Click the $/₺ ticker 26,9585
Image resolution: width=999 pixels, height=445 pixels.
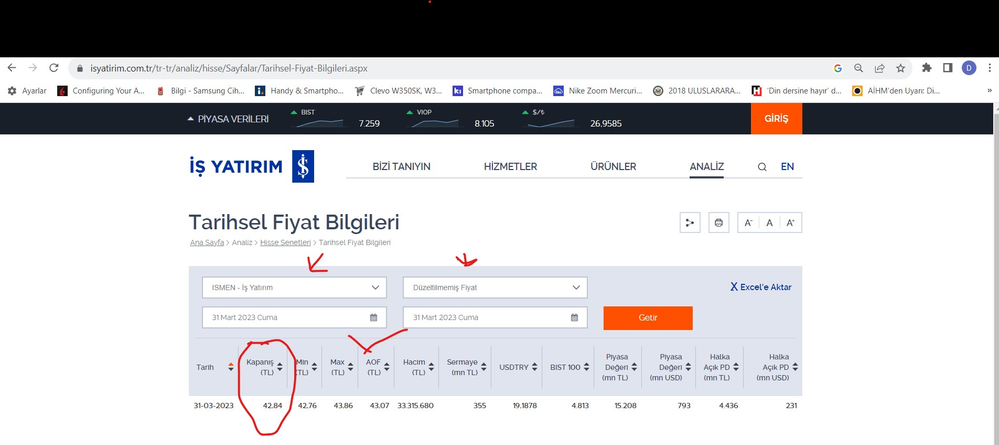(571, 119)
